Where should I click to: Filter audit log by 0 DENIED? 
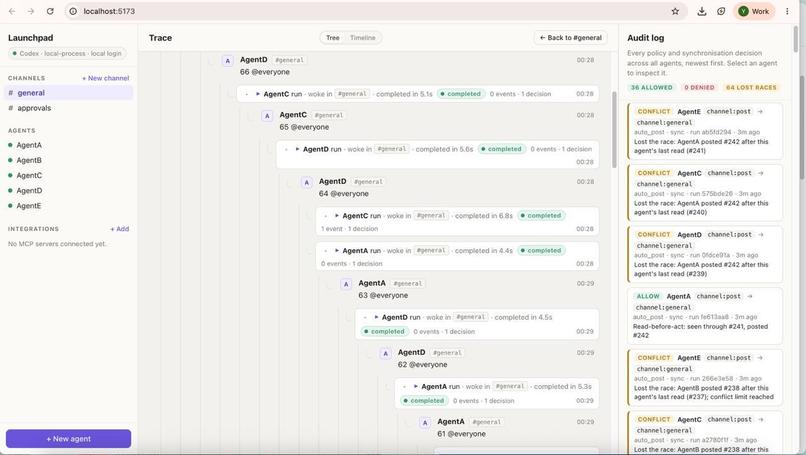coord(699,87)
